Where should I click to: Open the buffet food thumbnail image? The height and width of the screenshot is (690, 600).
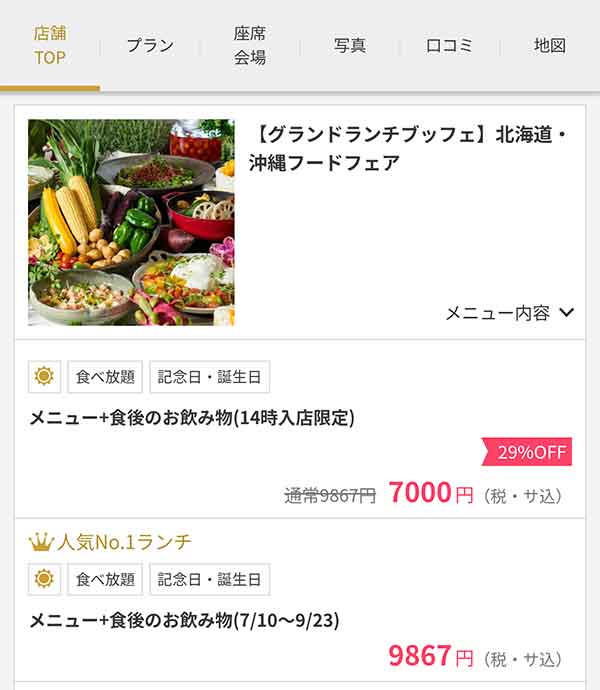[131, 222]
